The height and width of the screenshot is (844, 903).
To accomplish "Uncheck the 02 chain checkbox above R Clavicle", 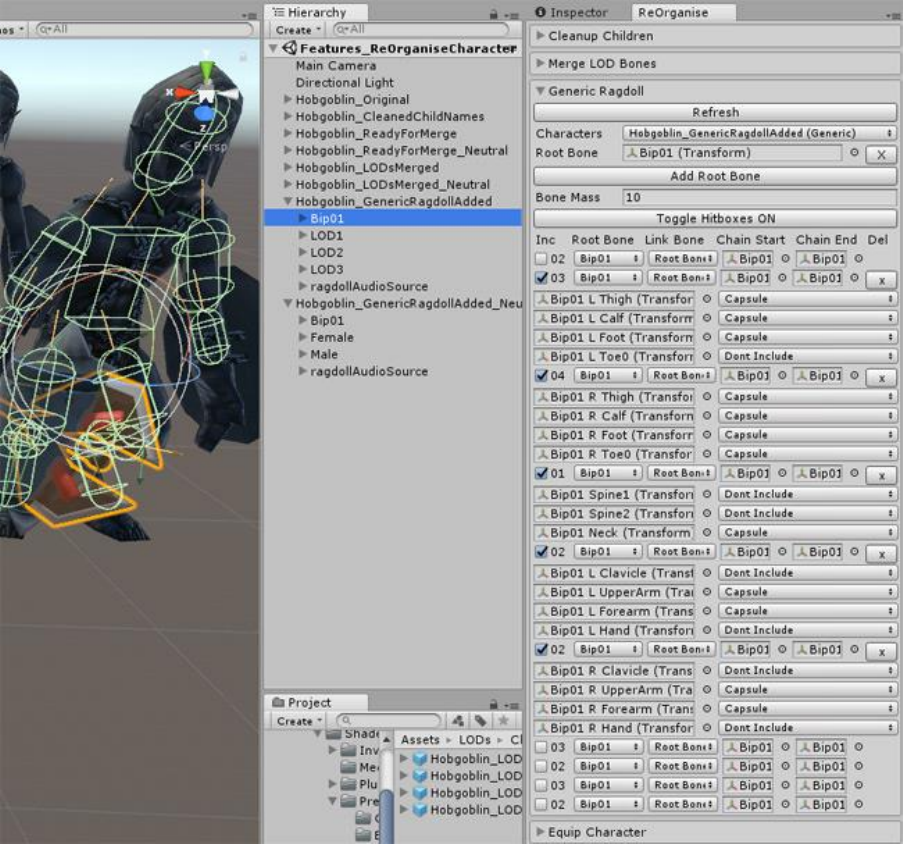I will point(541,649).
